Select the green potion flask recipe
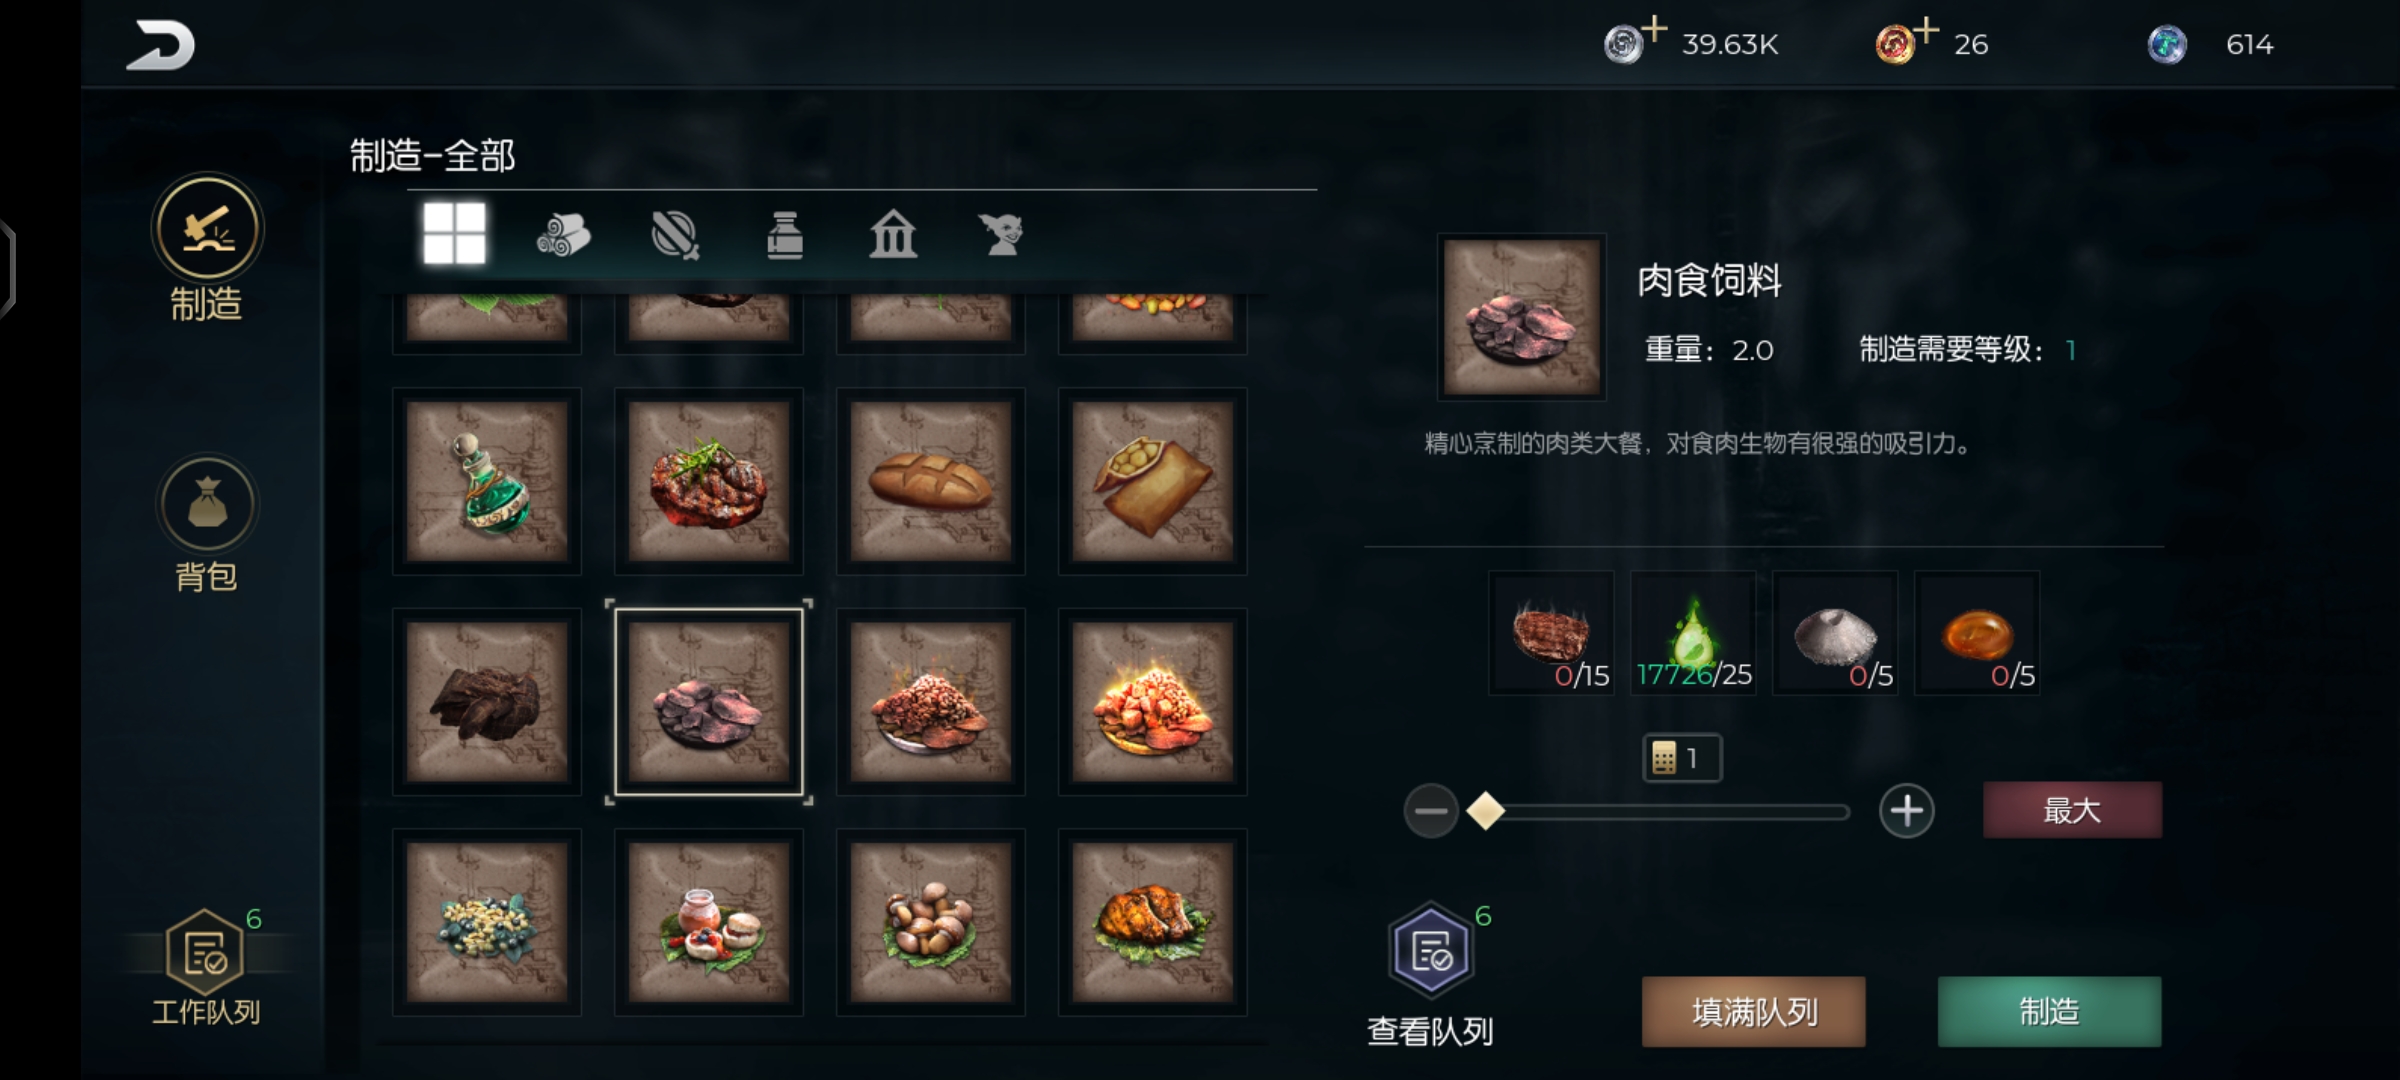Screen dimensions: 2400x1080 pos(487,481)
